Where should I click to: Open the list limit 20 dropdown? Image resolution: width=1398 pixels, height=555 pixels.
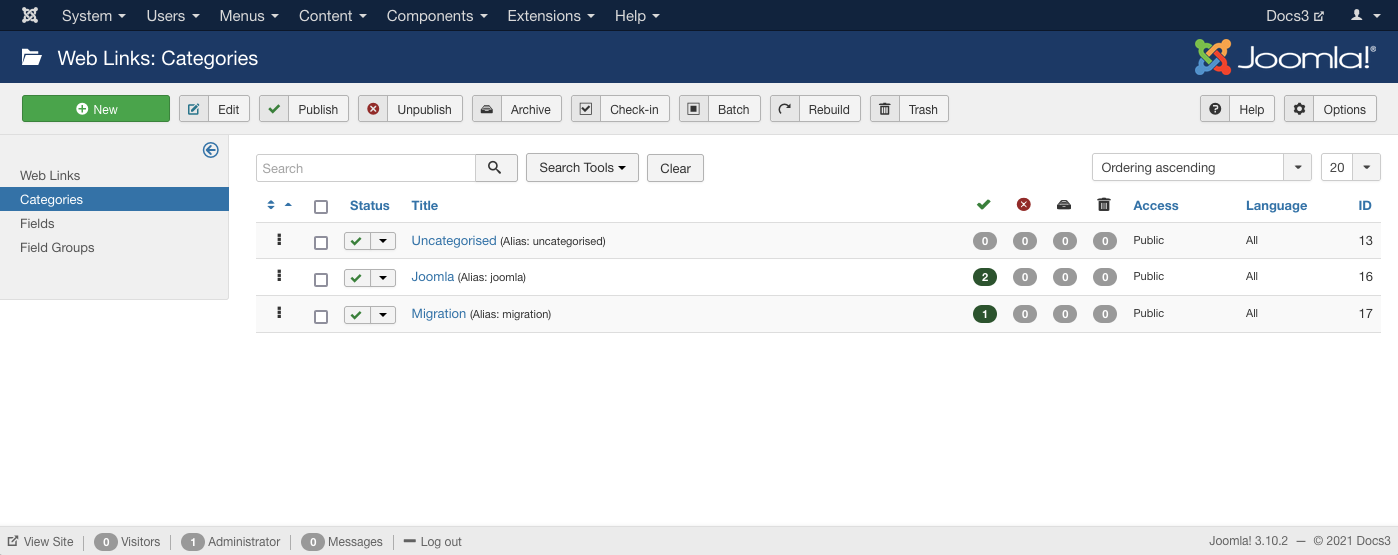(1350, 168)
